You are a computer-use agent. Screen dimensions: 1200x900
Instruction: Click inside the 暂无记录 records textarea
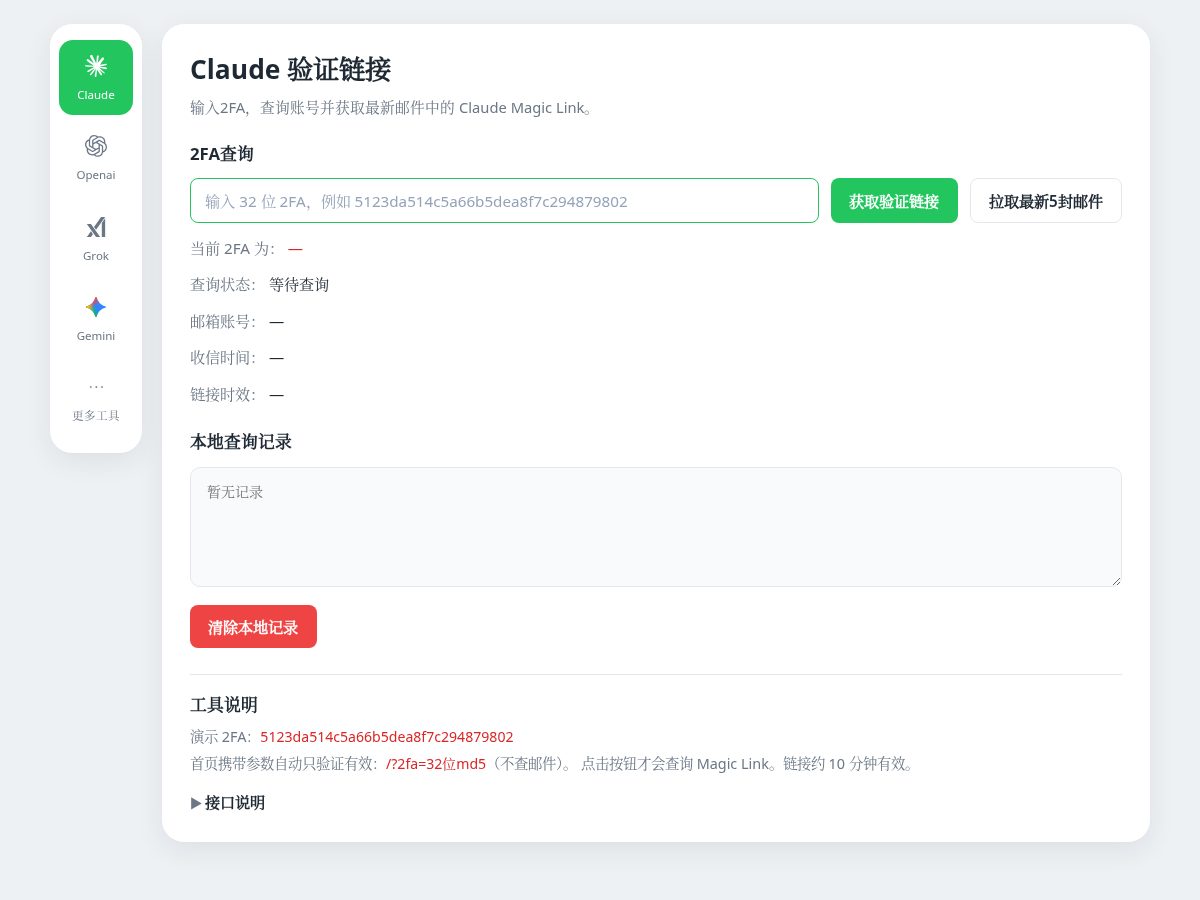click(656, 527)
